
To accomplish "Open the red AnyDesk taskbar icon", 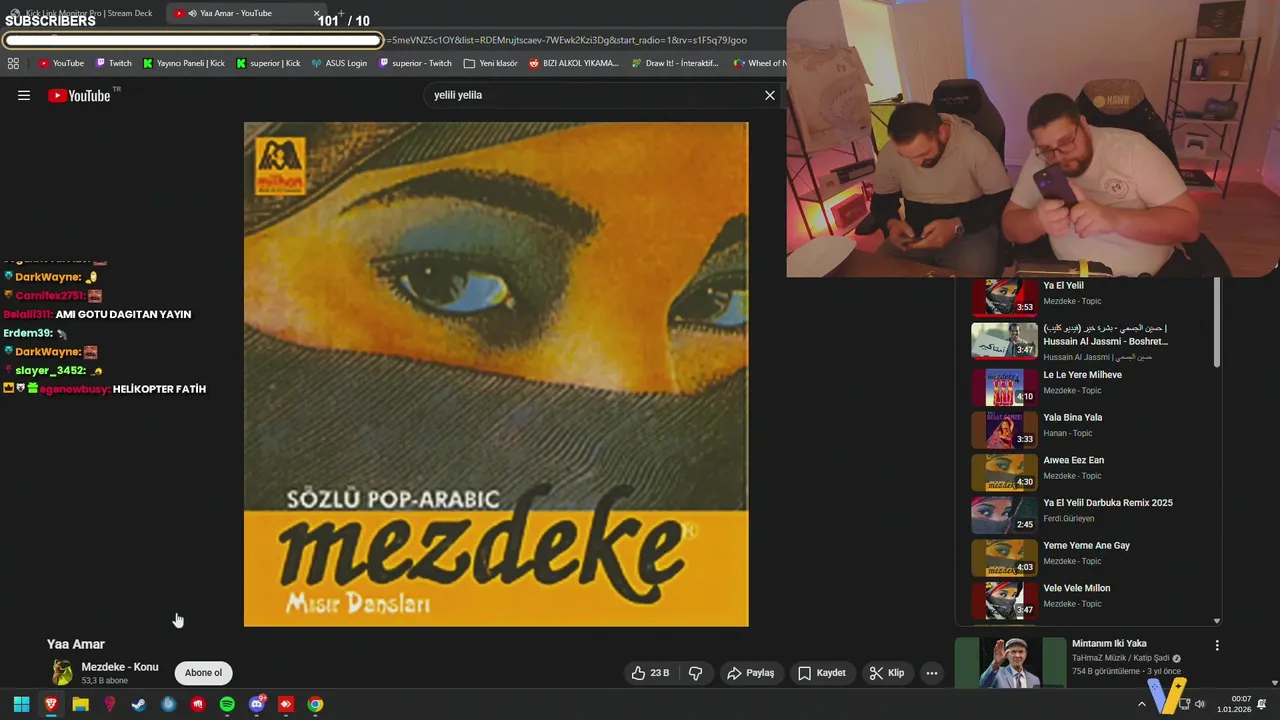I will [x=286, y=704].
